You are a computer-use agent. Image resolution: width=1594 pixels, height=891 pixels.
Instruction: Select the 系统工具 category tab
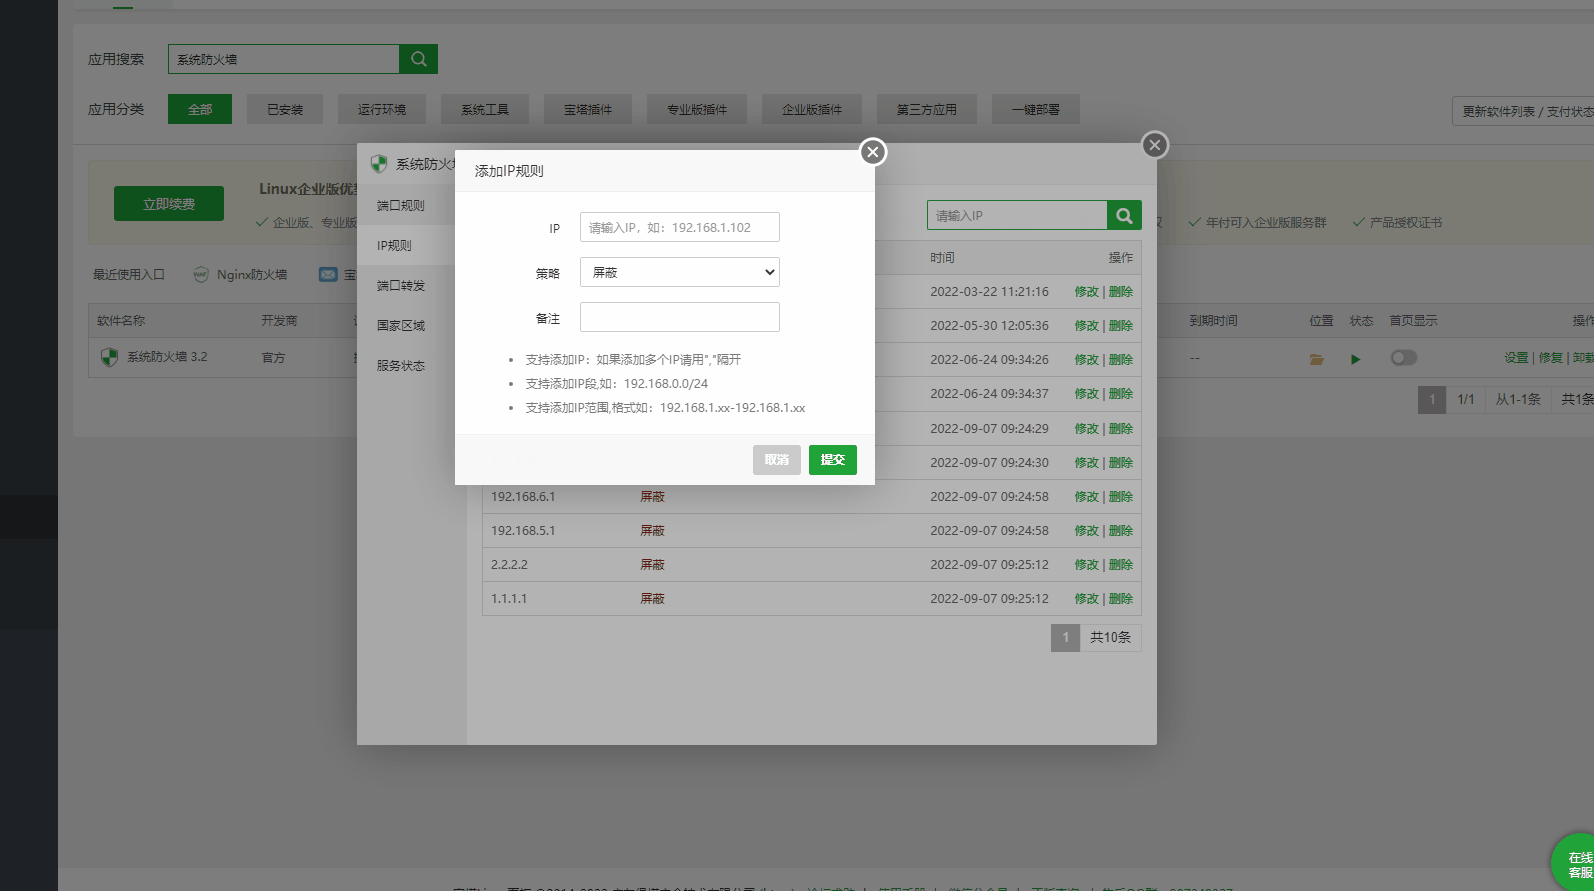tap(485, 109)
